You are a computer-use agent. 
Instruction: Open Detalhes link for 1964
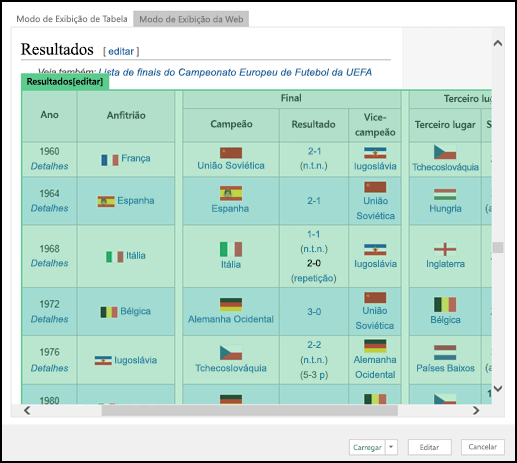[49, 208]
